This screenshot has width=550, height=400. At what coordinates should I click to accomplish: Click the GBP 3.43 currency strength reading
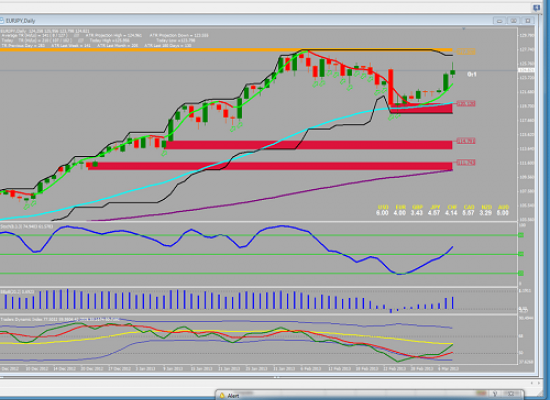417,210
